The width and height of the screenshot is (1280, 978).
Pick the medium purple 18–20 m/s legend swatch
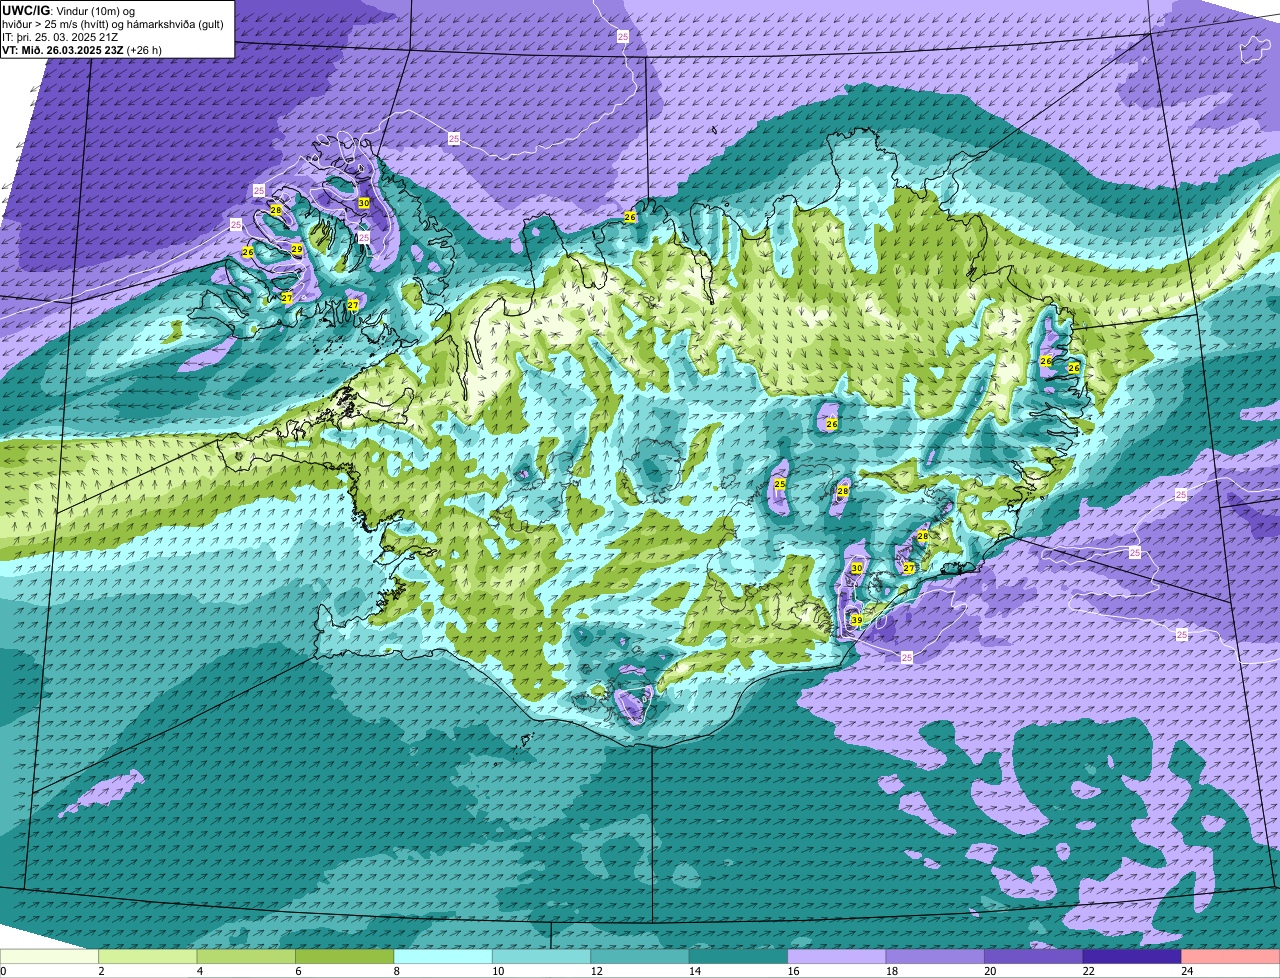click(x=935, y=956)
